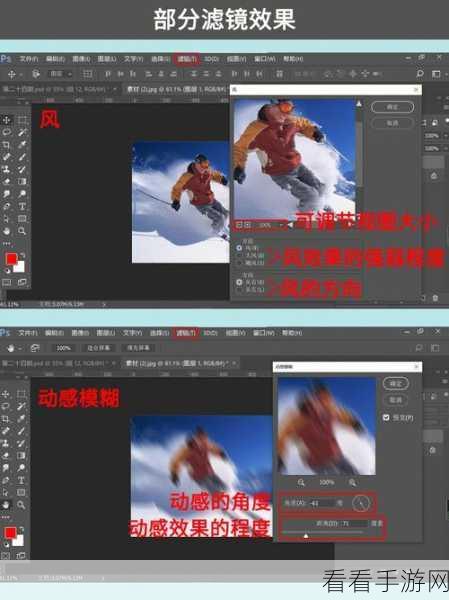Screen dimensions: 449x600
Task: Open the Window menu in the Motion Blur screenshot
Action: click(264, 333)
